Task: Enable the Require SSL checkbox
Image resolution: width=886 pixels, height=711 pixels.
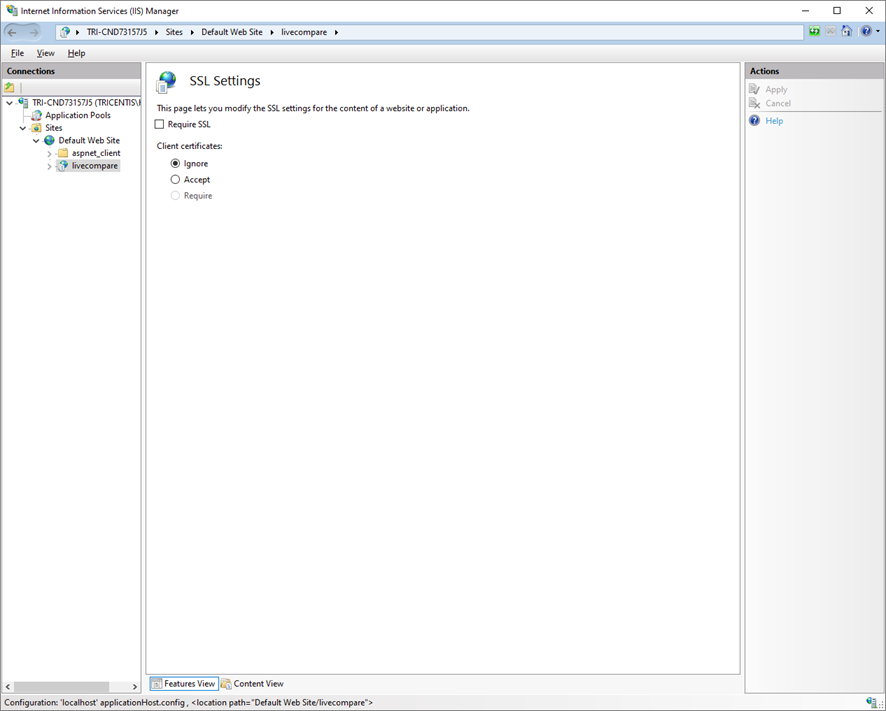Action: click(158, 123)
